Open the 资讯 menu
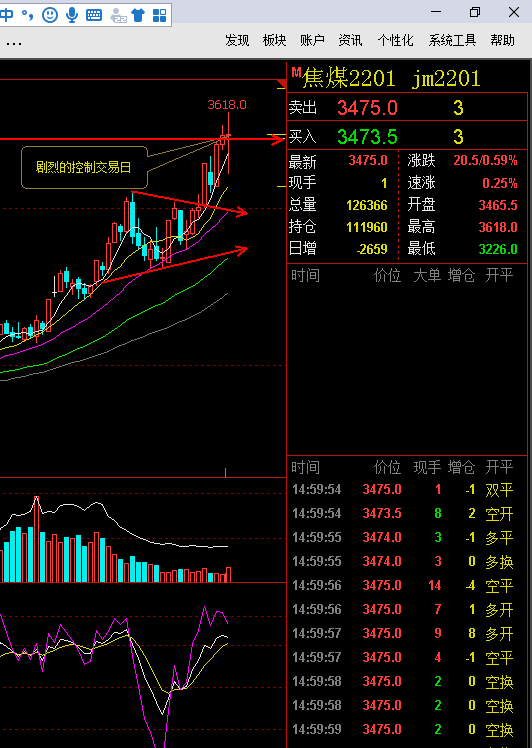 350,41
